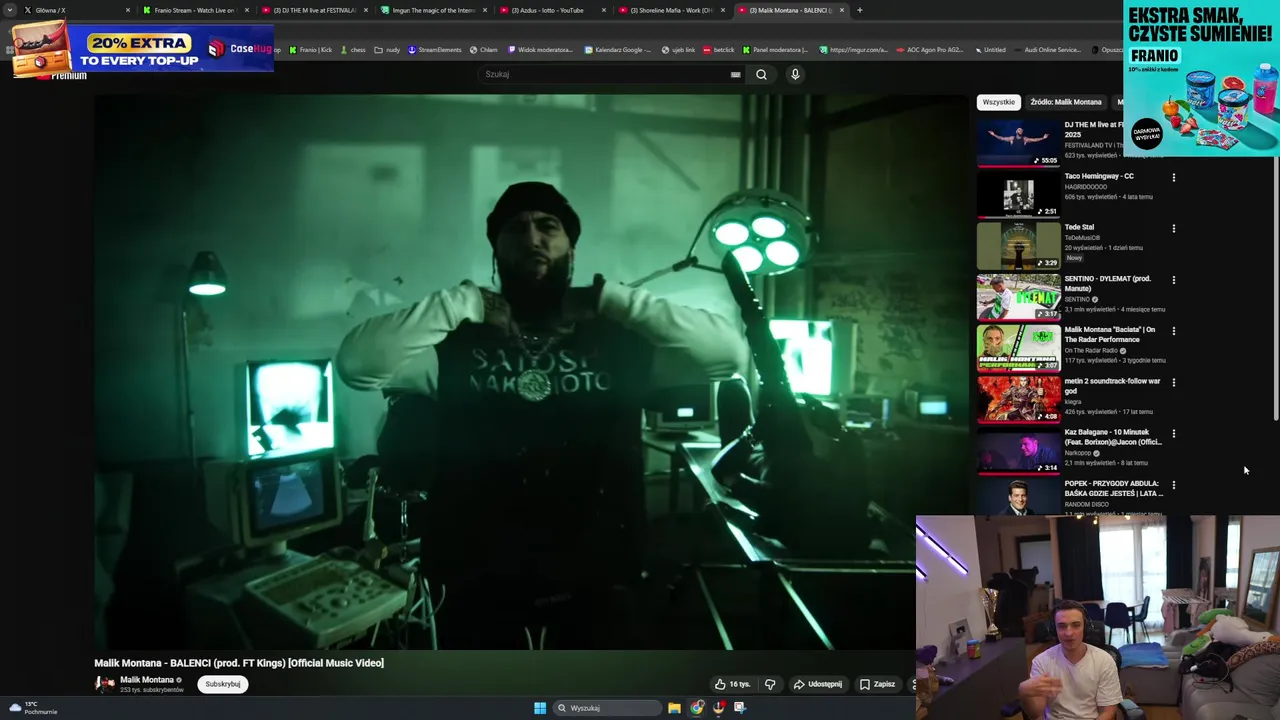Close the Główna / X tab

(x=128, y=10)
